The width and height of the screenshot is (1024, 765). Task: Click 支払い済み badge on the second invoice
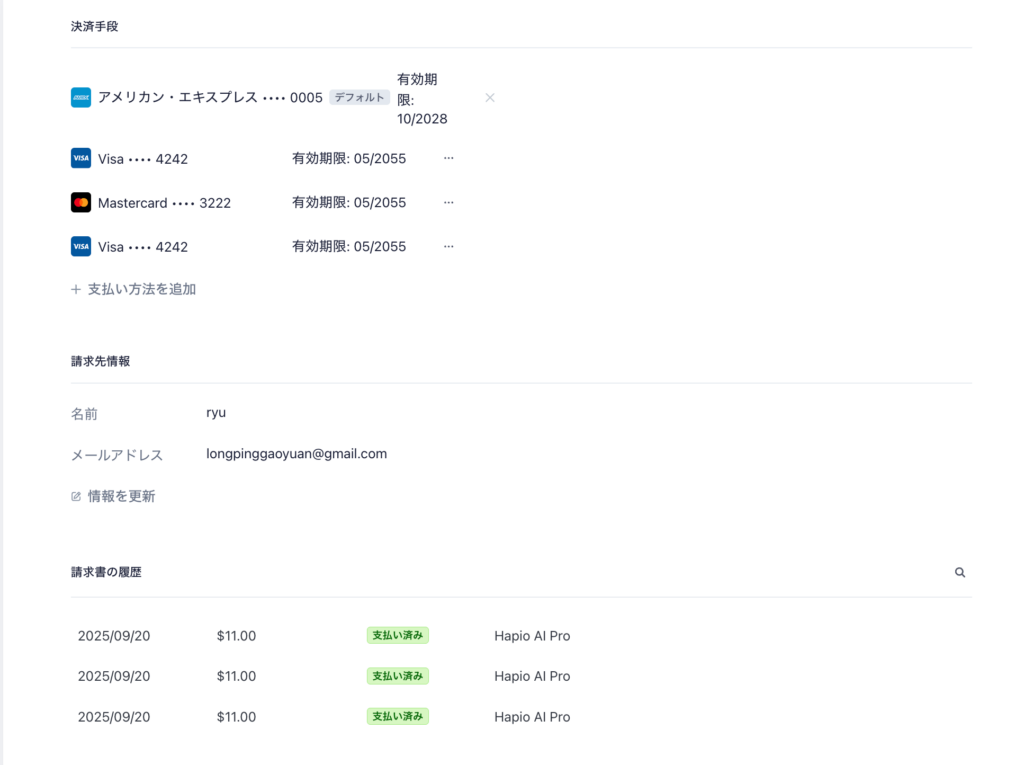[398, 676]
